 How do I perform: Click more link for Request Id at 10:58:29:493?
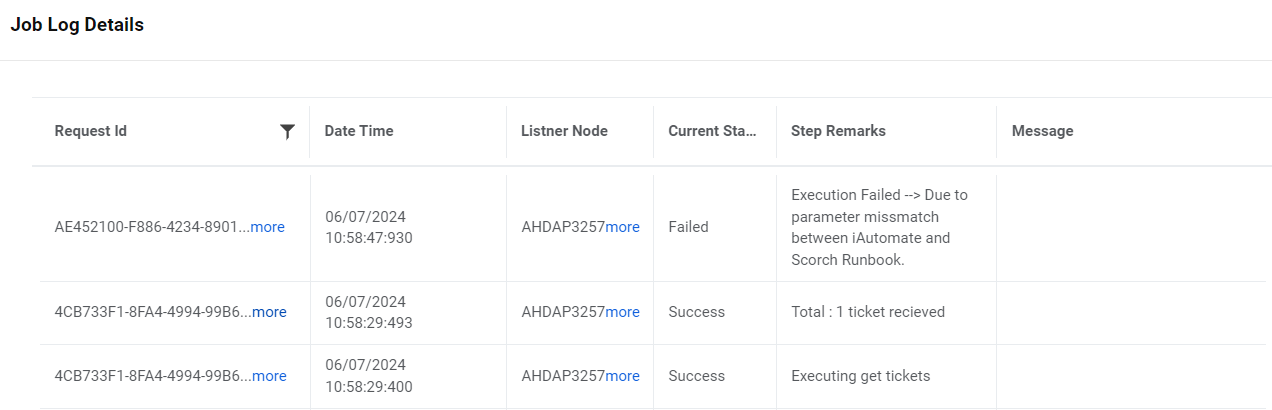269,312
